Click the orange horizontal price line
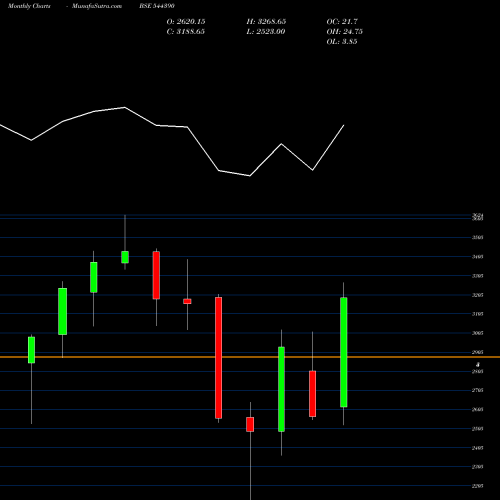The height and width of the screenshot is (500, 500). 250,357
